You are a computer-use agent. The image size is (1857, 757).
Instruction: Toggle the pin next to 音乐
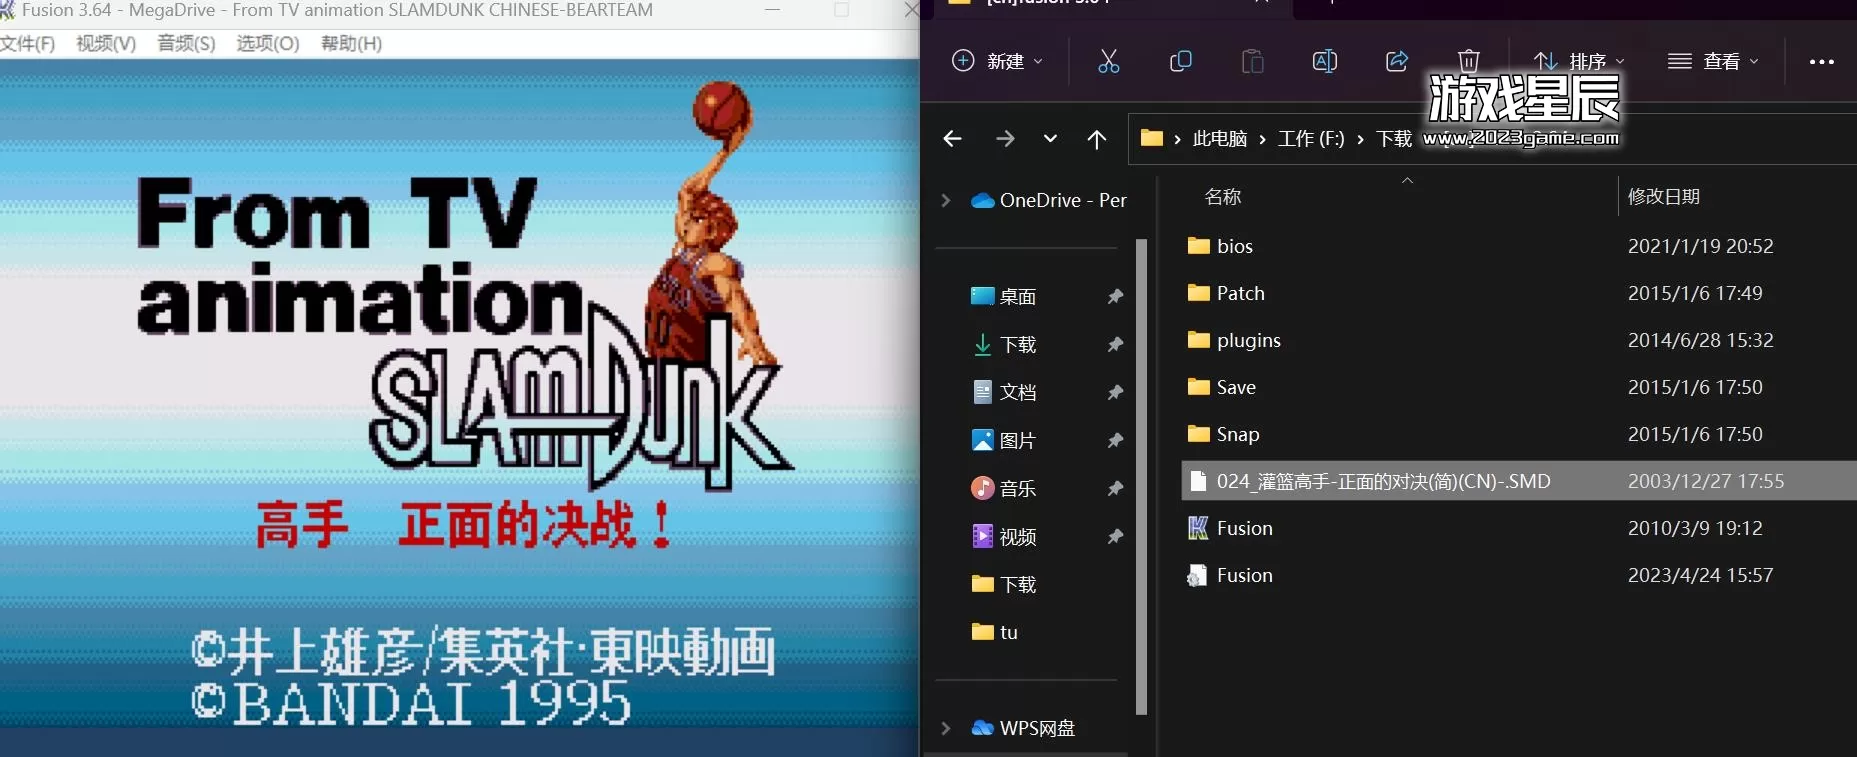pos(1115,489)
